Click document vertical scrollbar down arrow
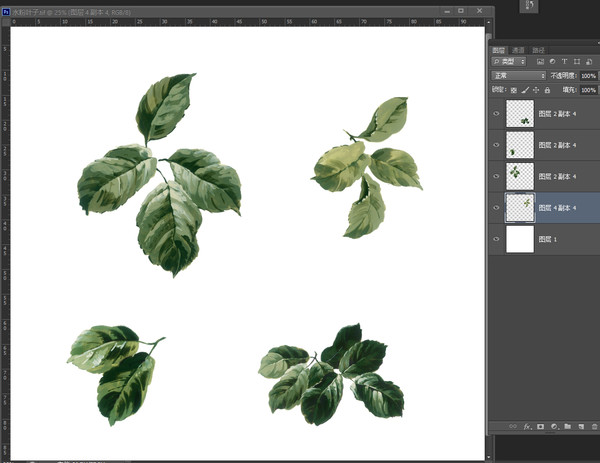600x463 pixels. coord(488,457)
